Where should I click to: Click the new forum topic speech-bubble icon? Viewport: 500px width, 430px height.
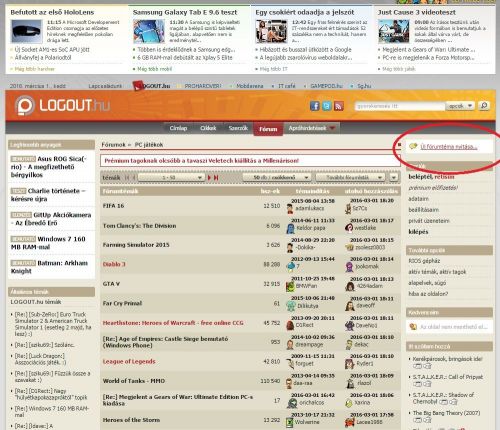(413, 146)
